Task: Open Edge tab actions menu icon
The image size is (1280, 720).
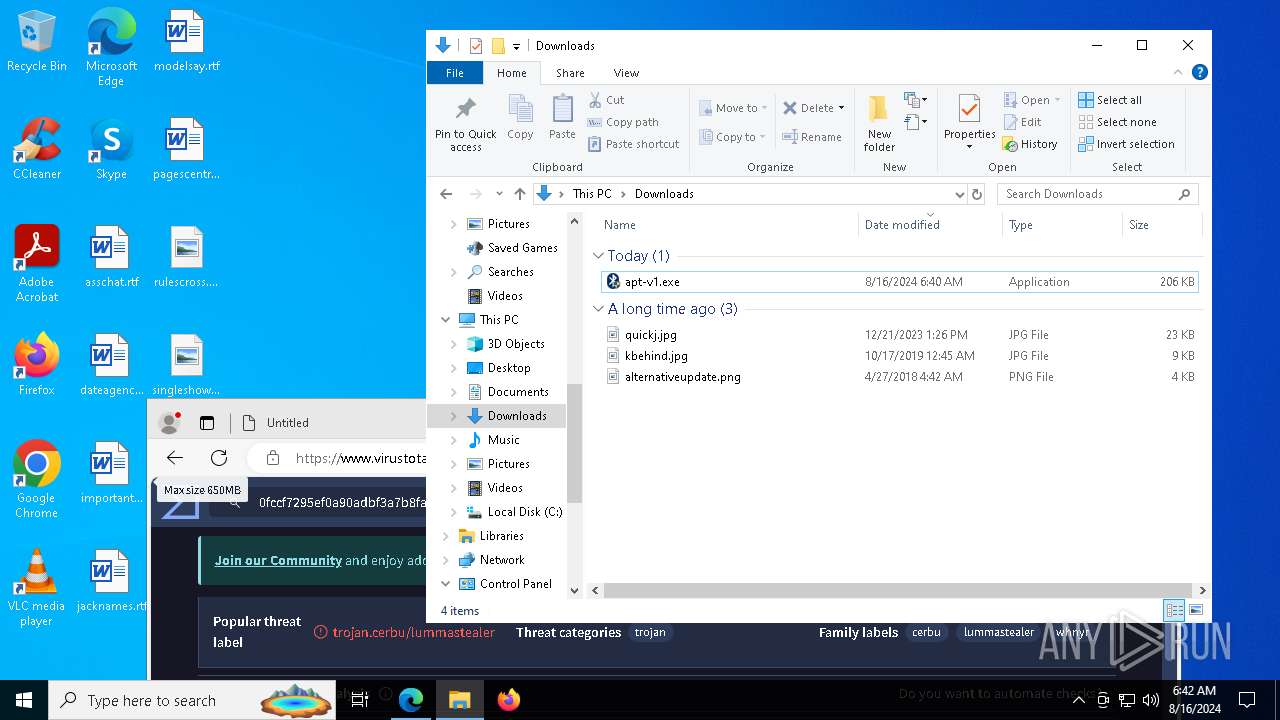Action: pyautogui.click(x=207, y=423)
